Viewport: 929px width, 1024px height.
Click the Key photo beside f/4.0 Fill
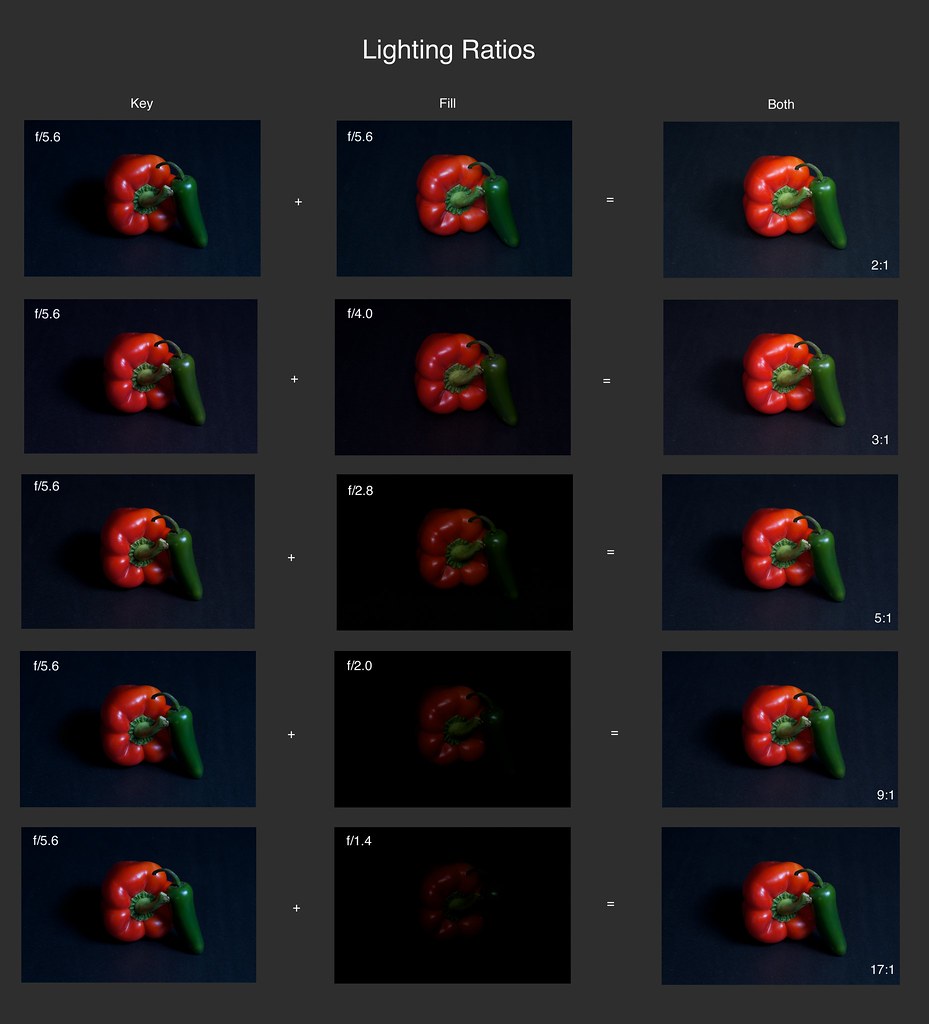coord(140,376)
